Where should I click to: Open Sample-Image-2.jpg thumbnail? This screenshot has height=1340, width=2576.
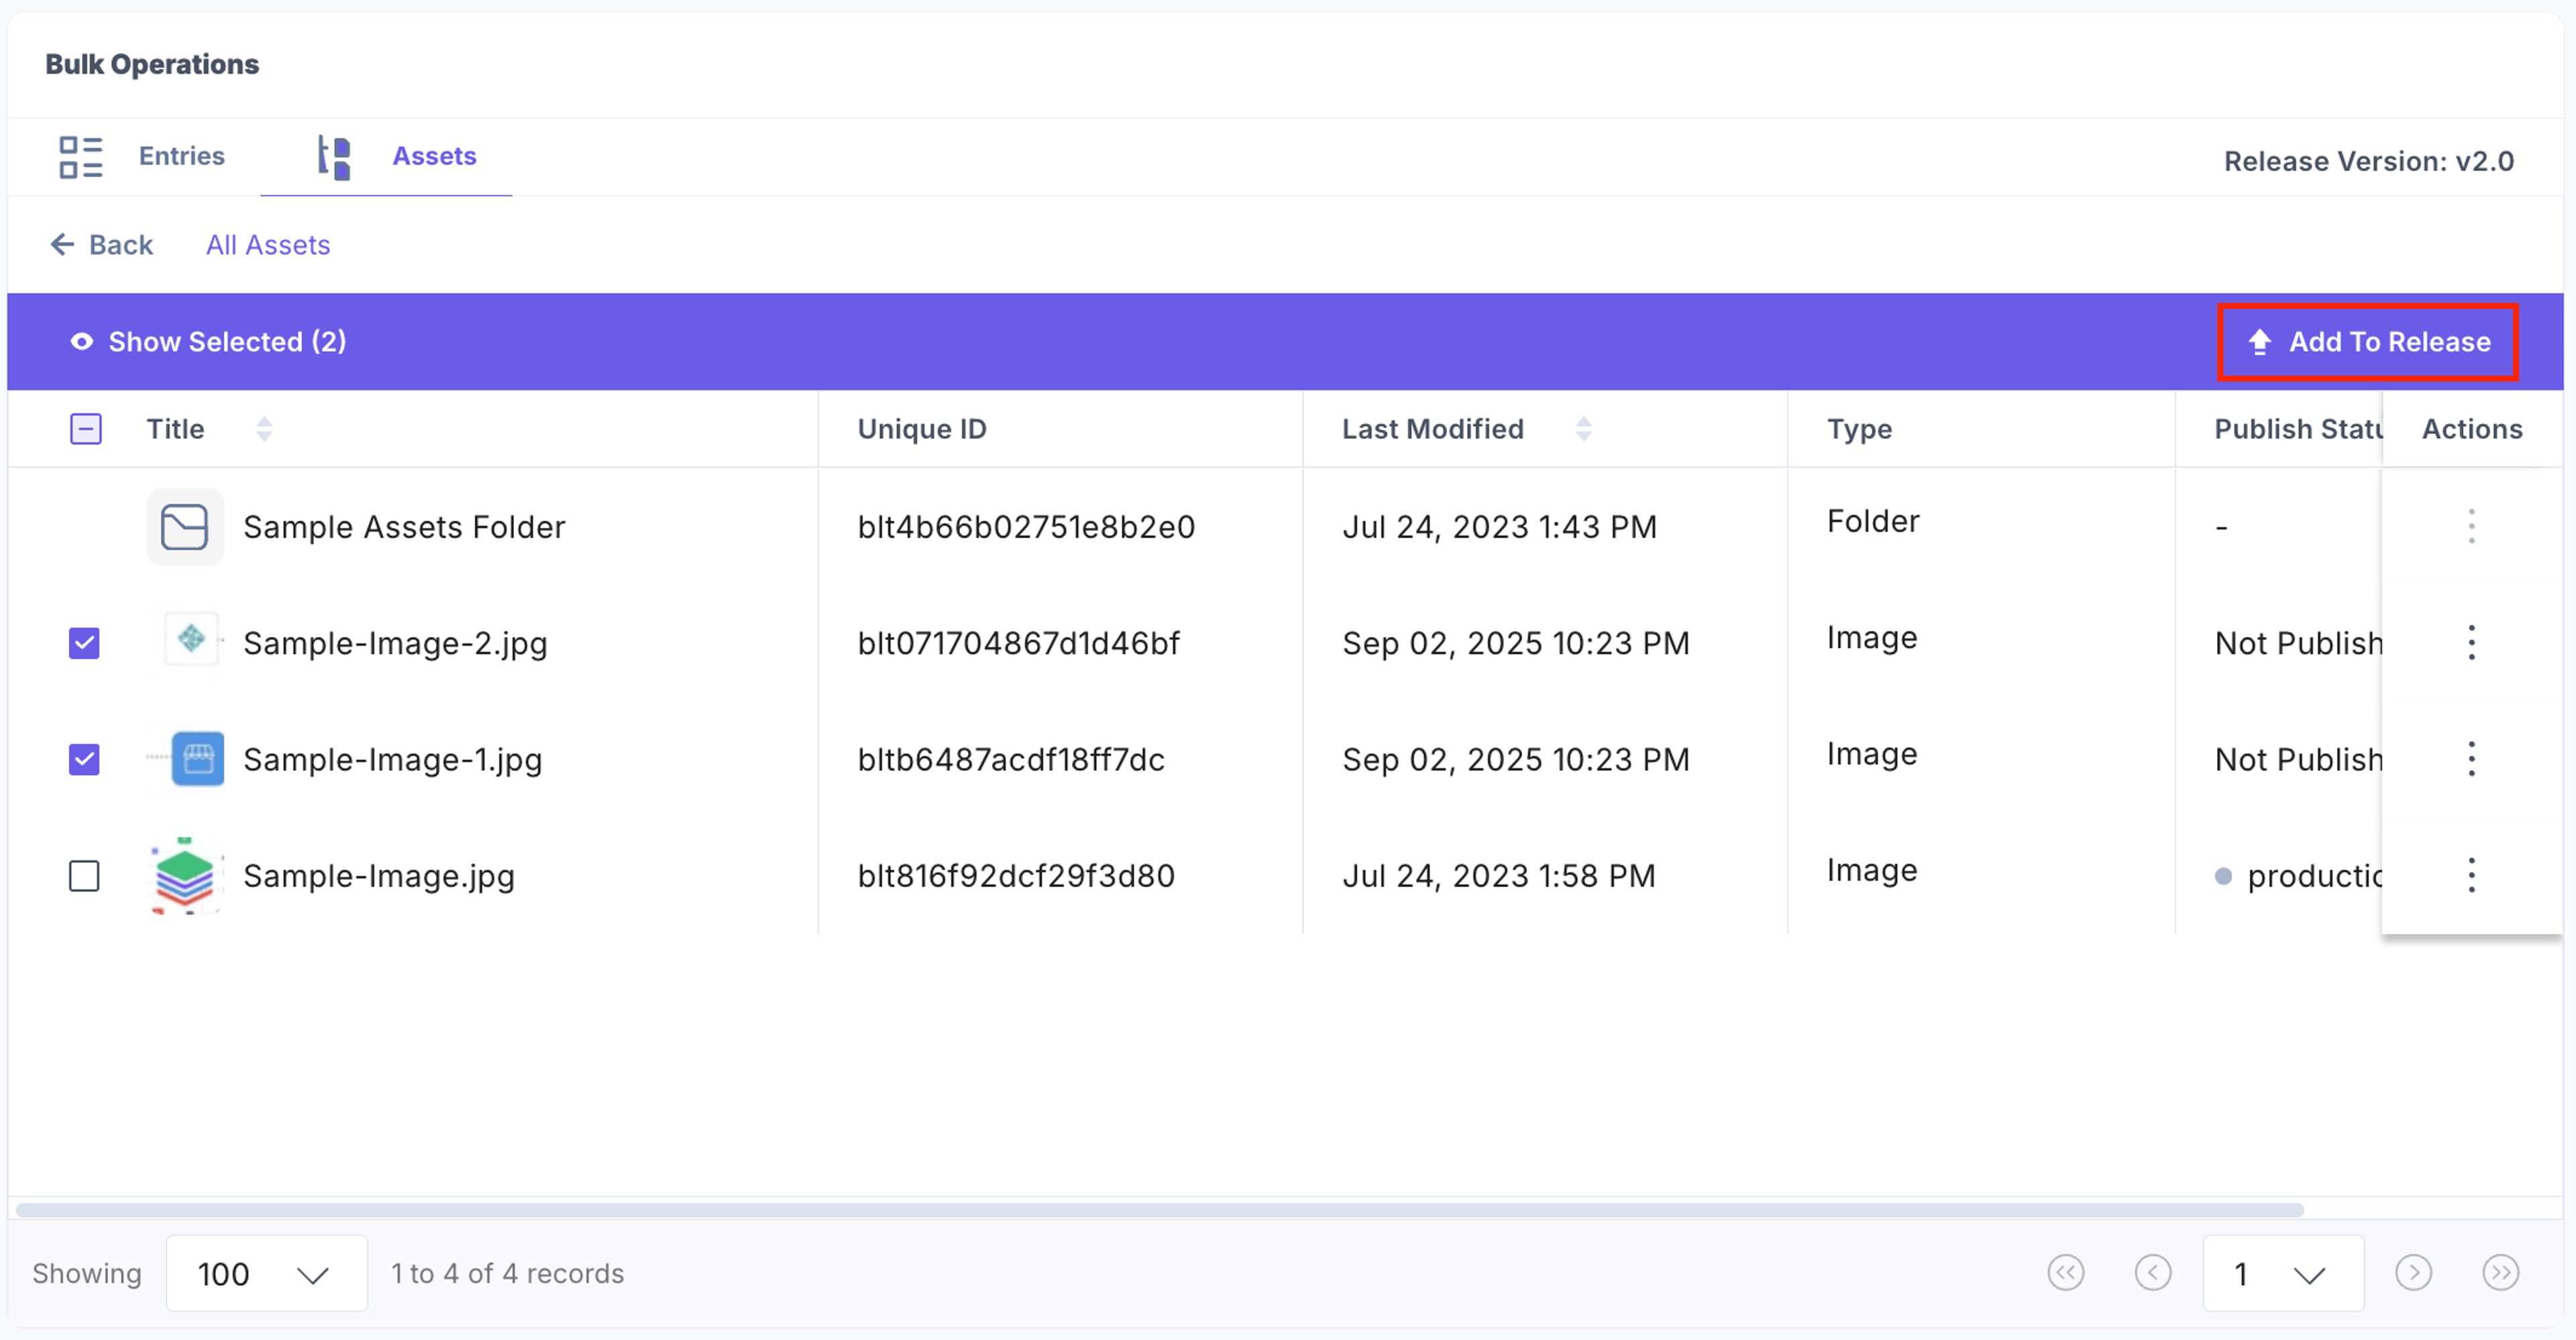click(x=191, y=639)
